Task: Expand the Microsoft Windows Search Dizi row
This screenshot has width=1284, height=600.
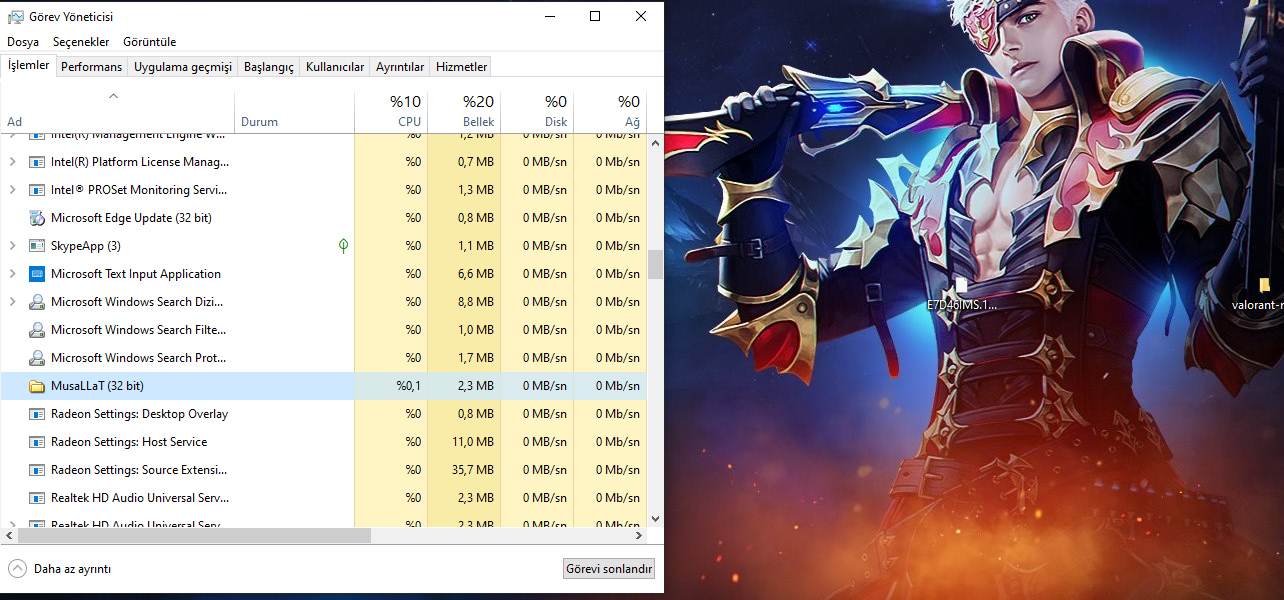Action: 12,302
